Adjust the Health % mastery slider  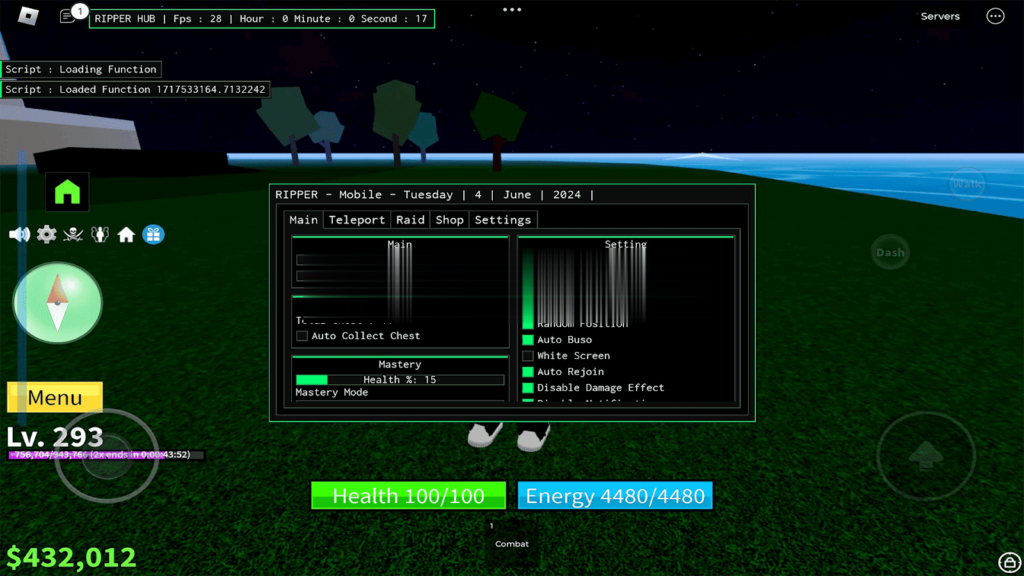pos(400,380)
